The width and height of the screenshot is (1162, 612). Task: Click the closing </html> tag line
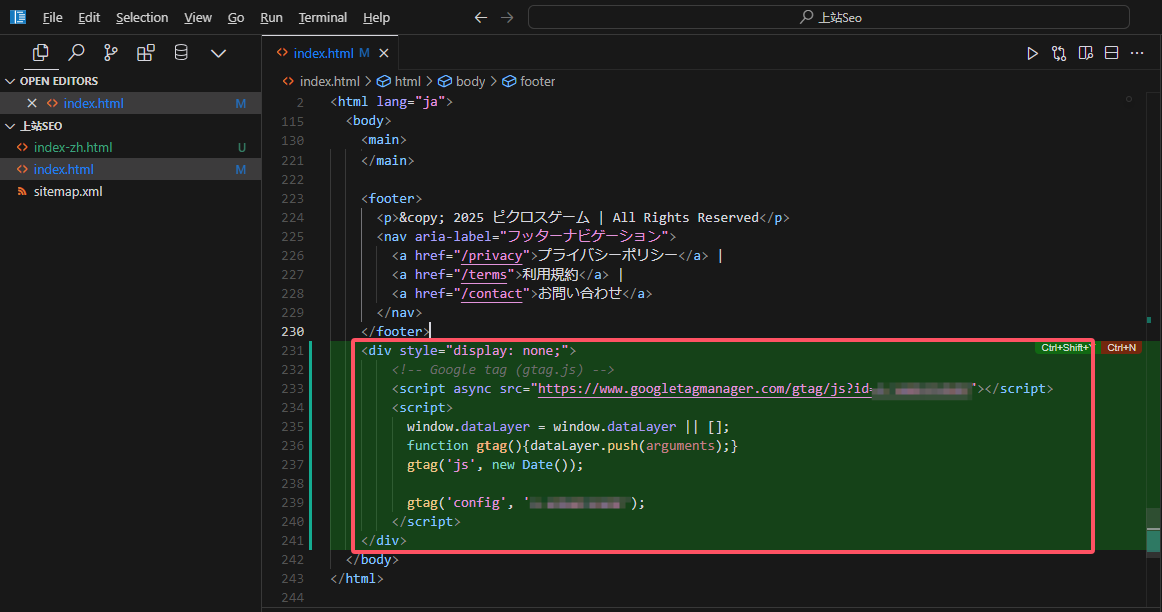(x=356, y=579)
